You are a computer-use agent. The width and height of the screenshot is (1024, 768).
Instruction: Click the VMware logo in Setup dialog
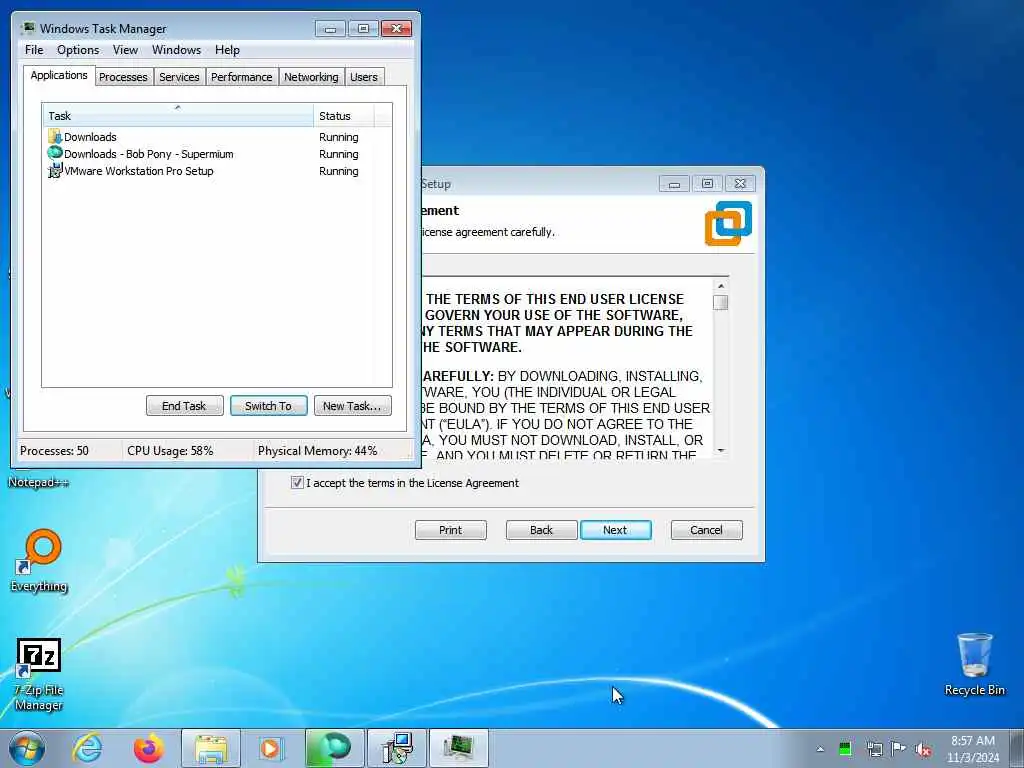click(728, 223)
